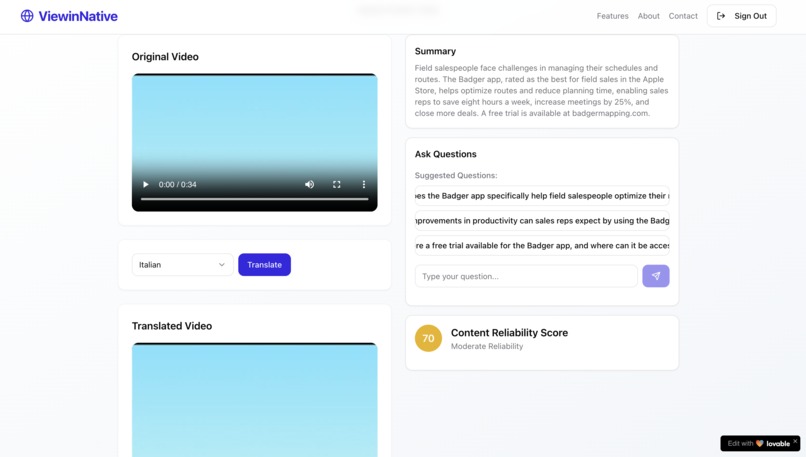Open the Features nav link
This screenshot has width=806, height=457.
[612, 16]
